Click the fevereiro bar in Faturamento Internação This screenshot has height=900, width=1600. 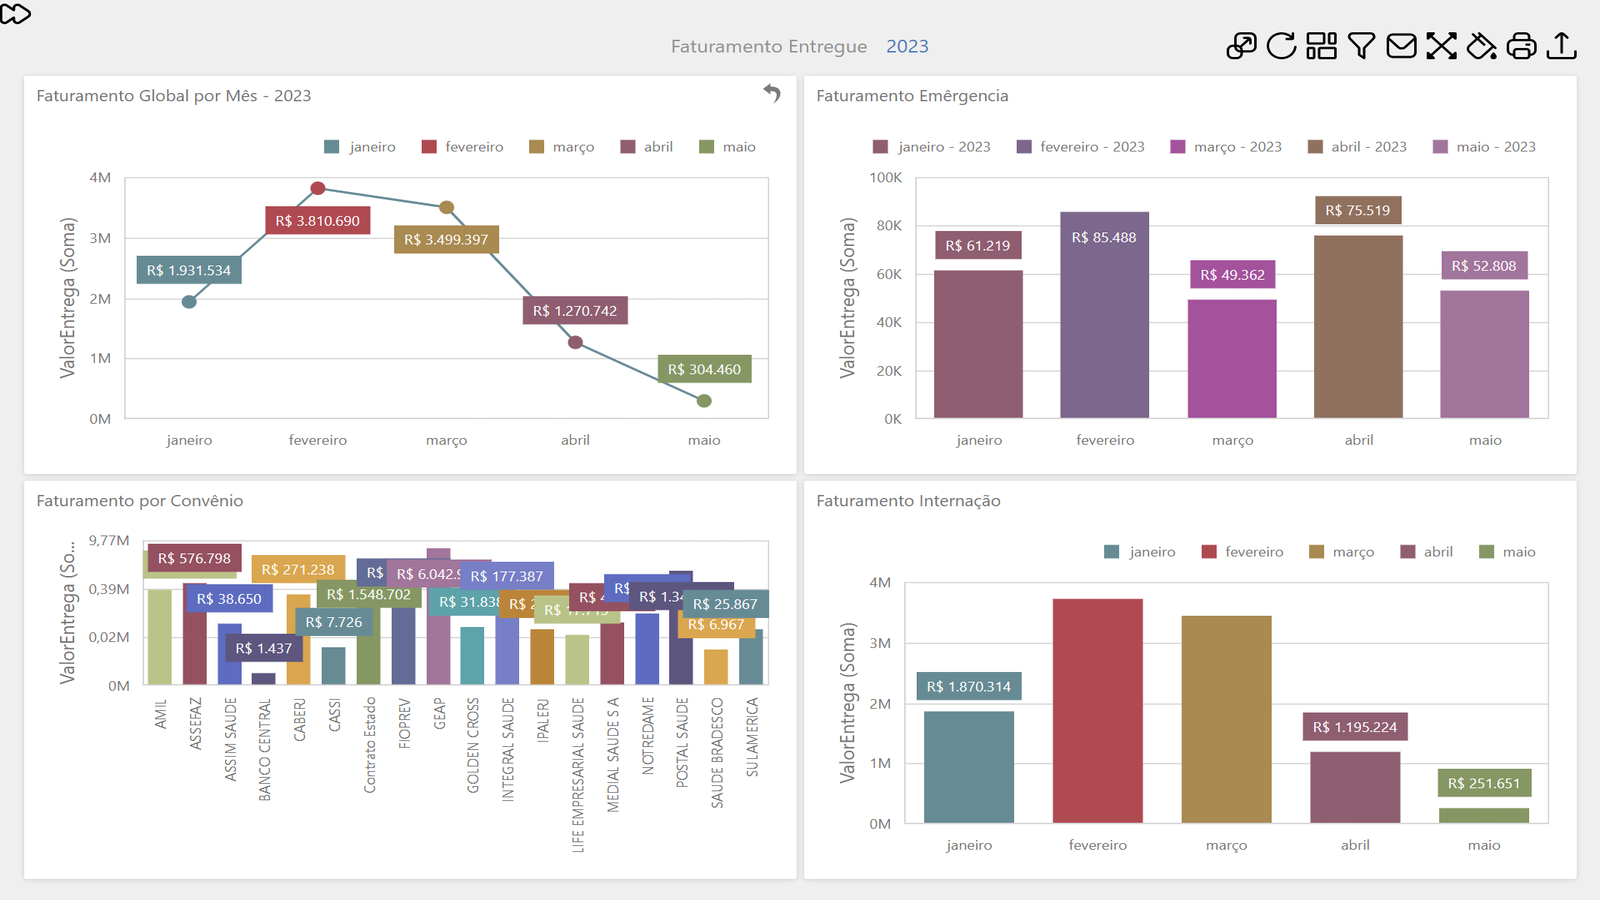point(1097,710)
